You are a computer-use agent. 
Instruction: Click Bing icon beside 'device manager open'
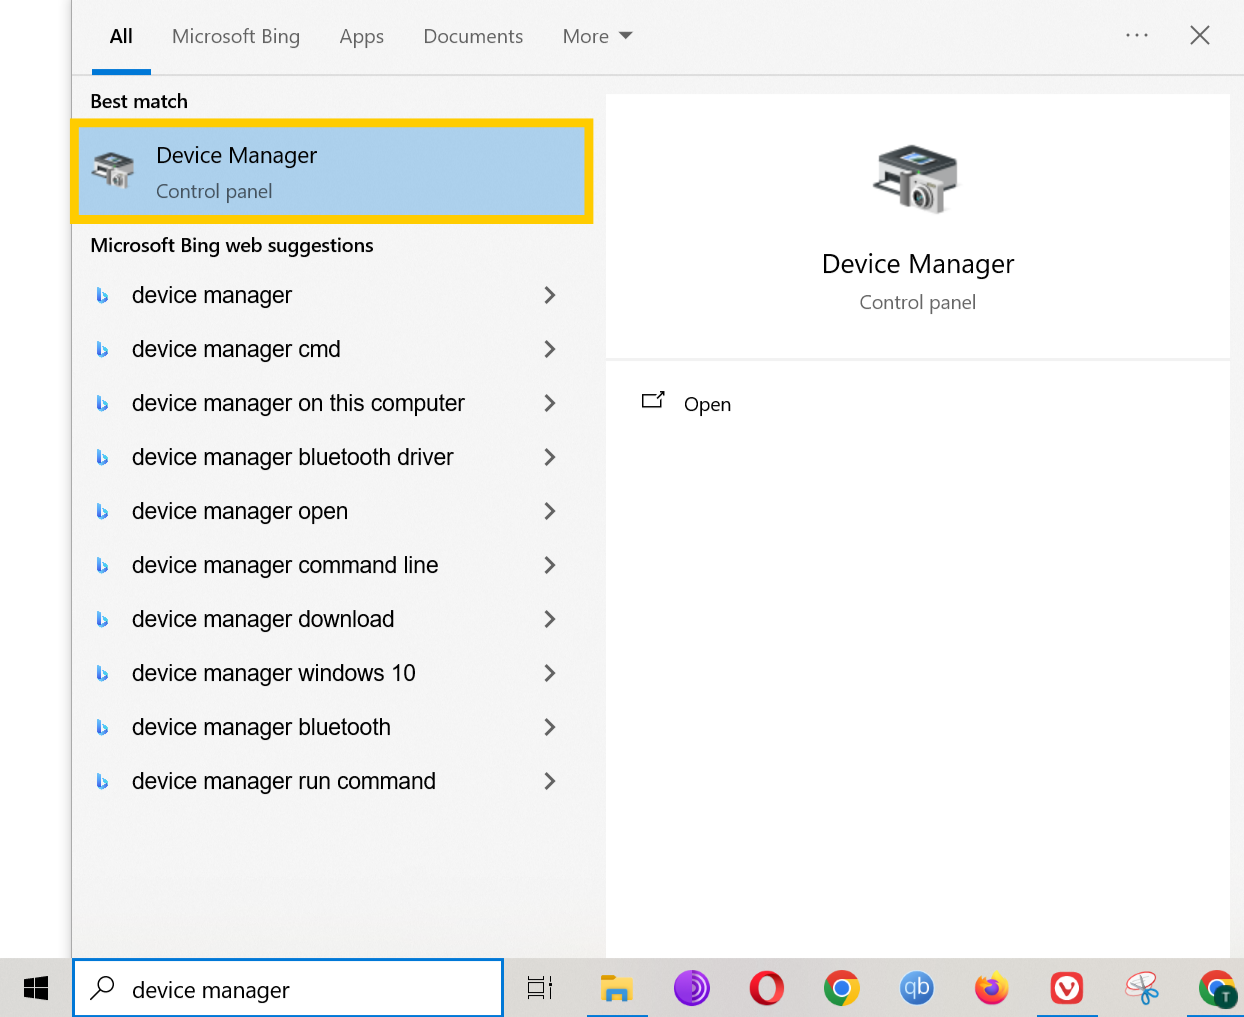point(102,512)
